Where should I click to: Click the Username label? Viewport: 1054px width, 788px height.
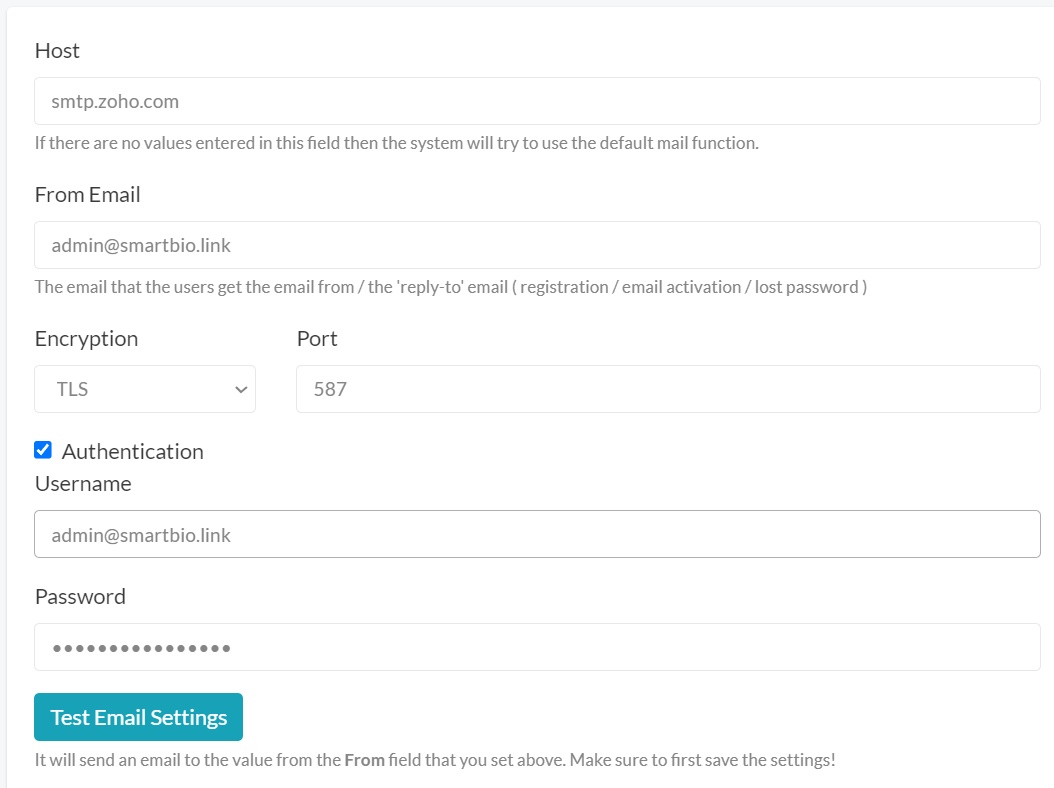[x=83, y=484]
